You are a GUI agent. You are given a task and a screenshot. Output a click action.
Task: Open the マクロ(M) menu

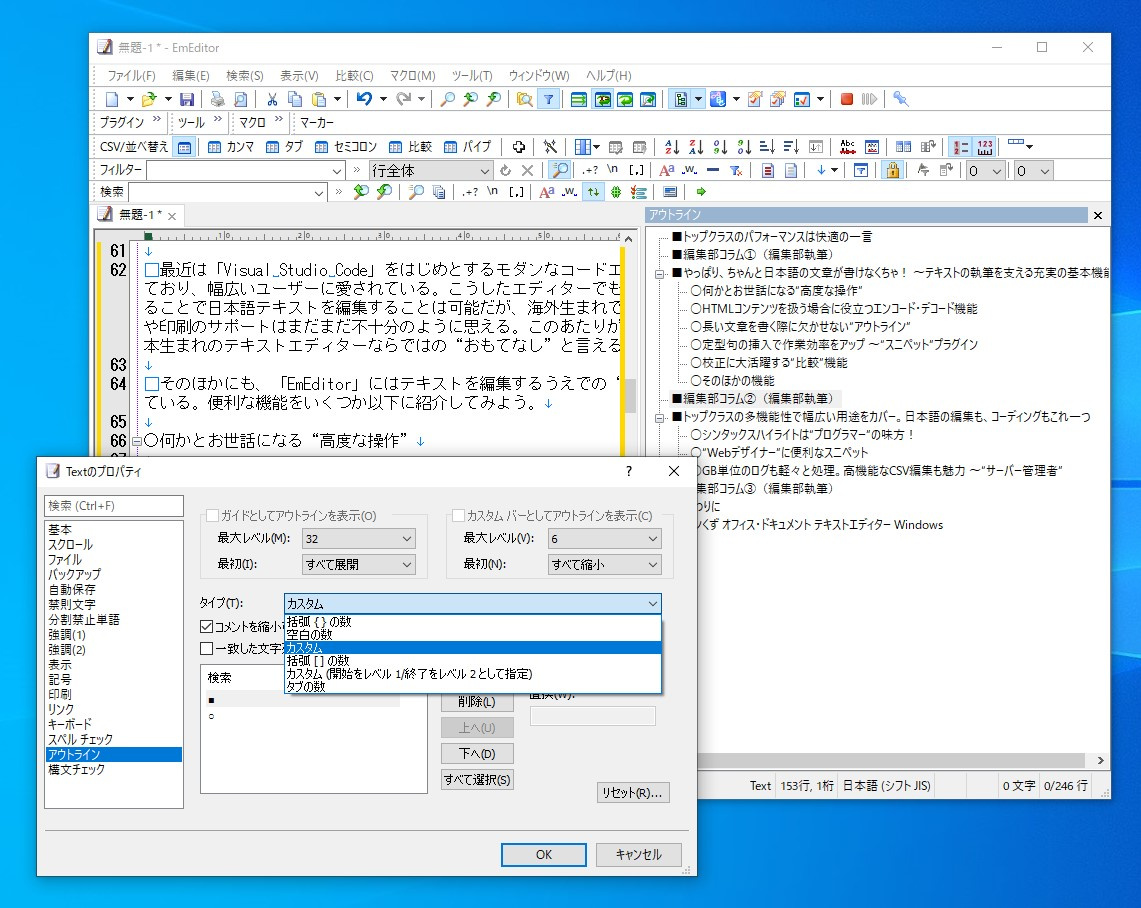click(409, 76)
